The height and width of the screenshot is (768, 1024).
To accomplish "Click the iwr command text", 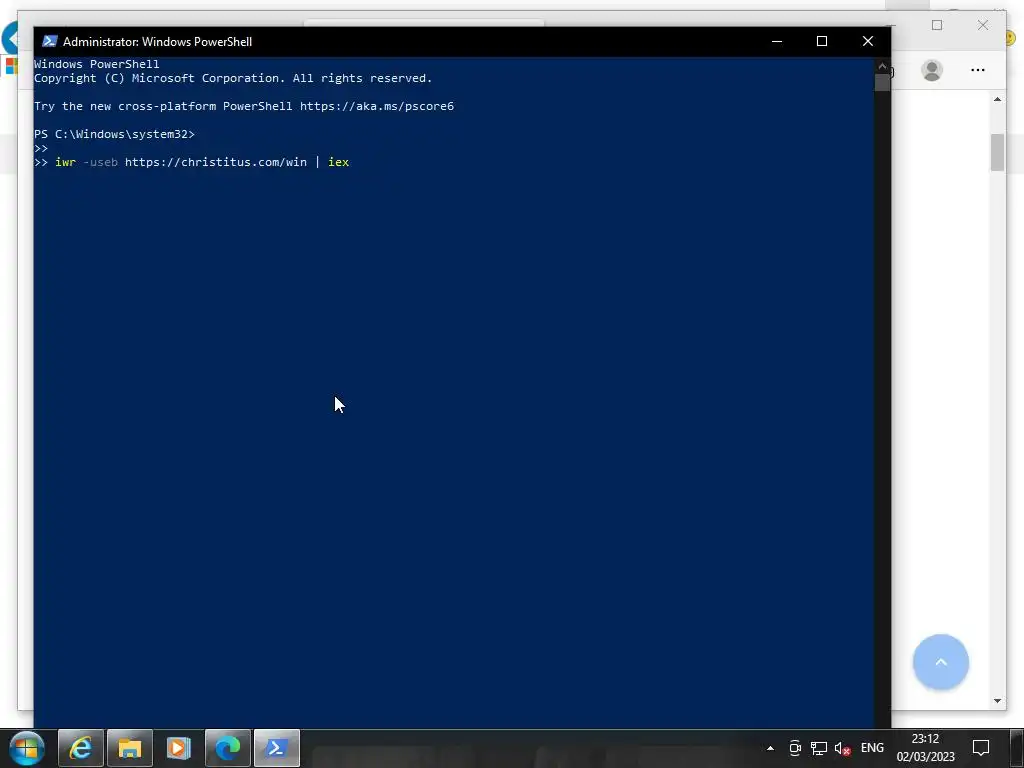I will click(x=65, y=162).
